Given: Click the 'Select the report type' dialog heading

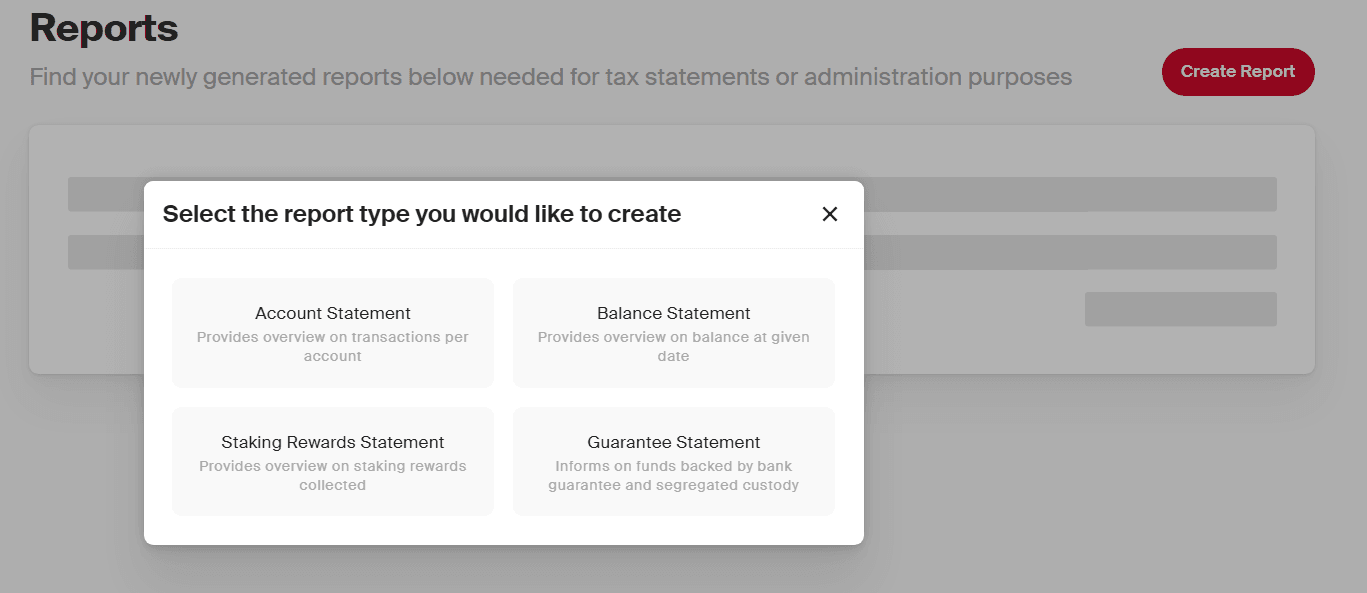Looking at the screenshot, I should point(421,214).
